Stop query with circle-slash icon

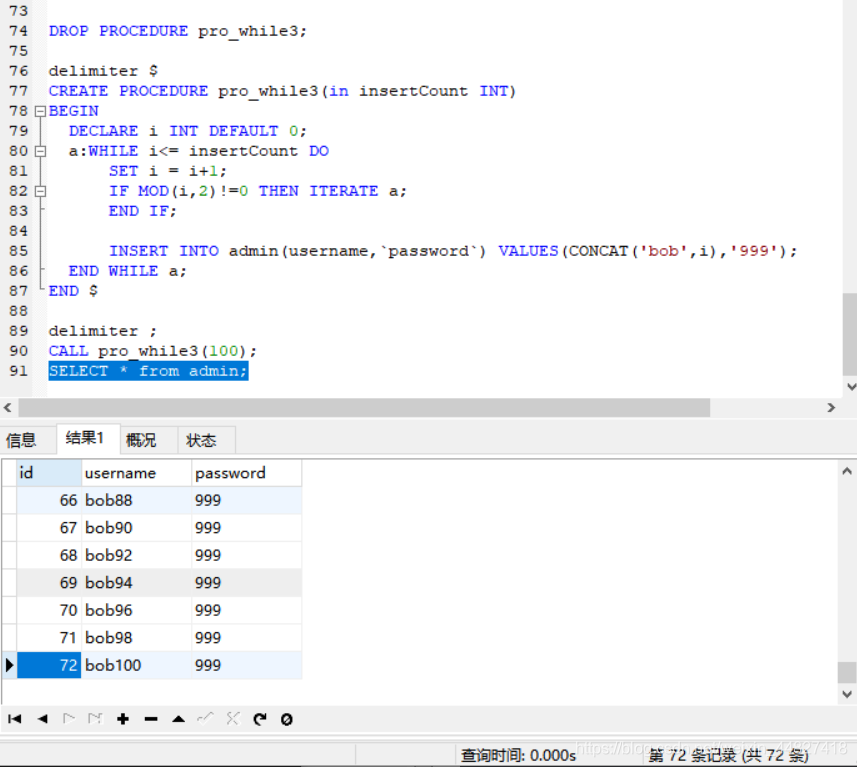[x=286, y=719]
